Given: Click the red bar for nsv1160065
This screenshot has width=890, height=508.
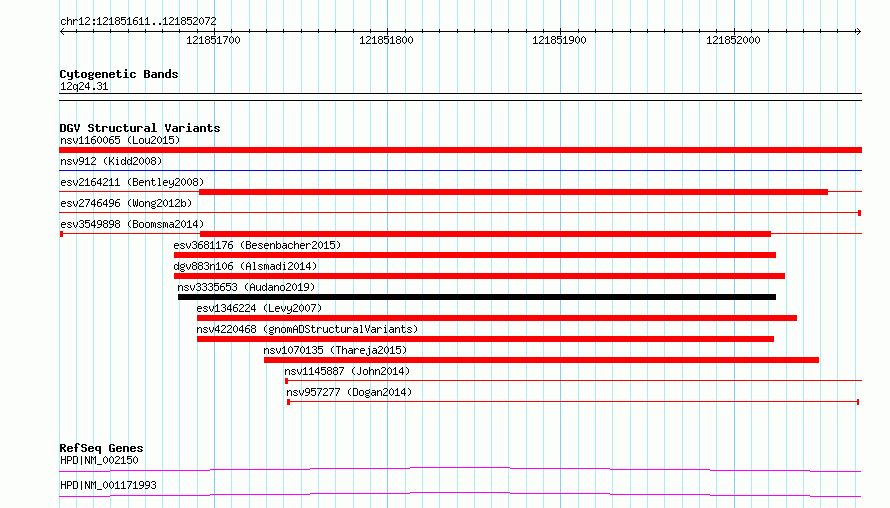Looking at the screenshot, I should [460, 150].
